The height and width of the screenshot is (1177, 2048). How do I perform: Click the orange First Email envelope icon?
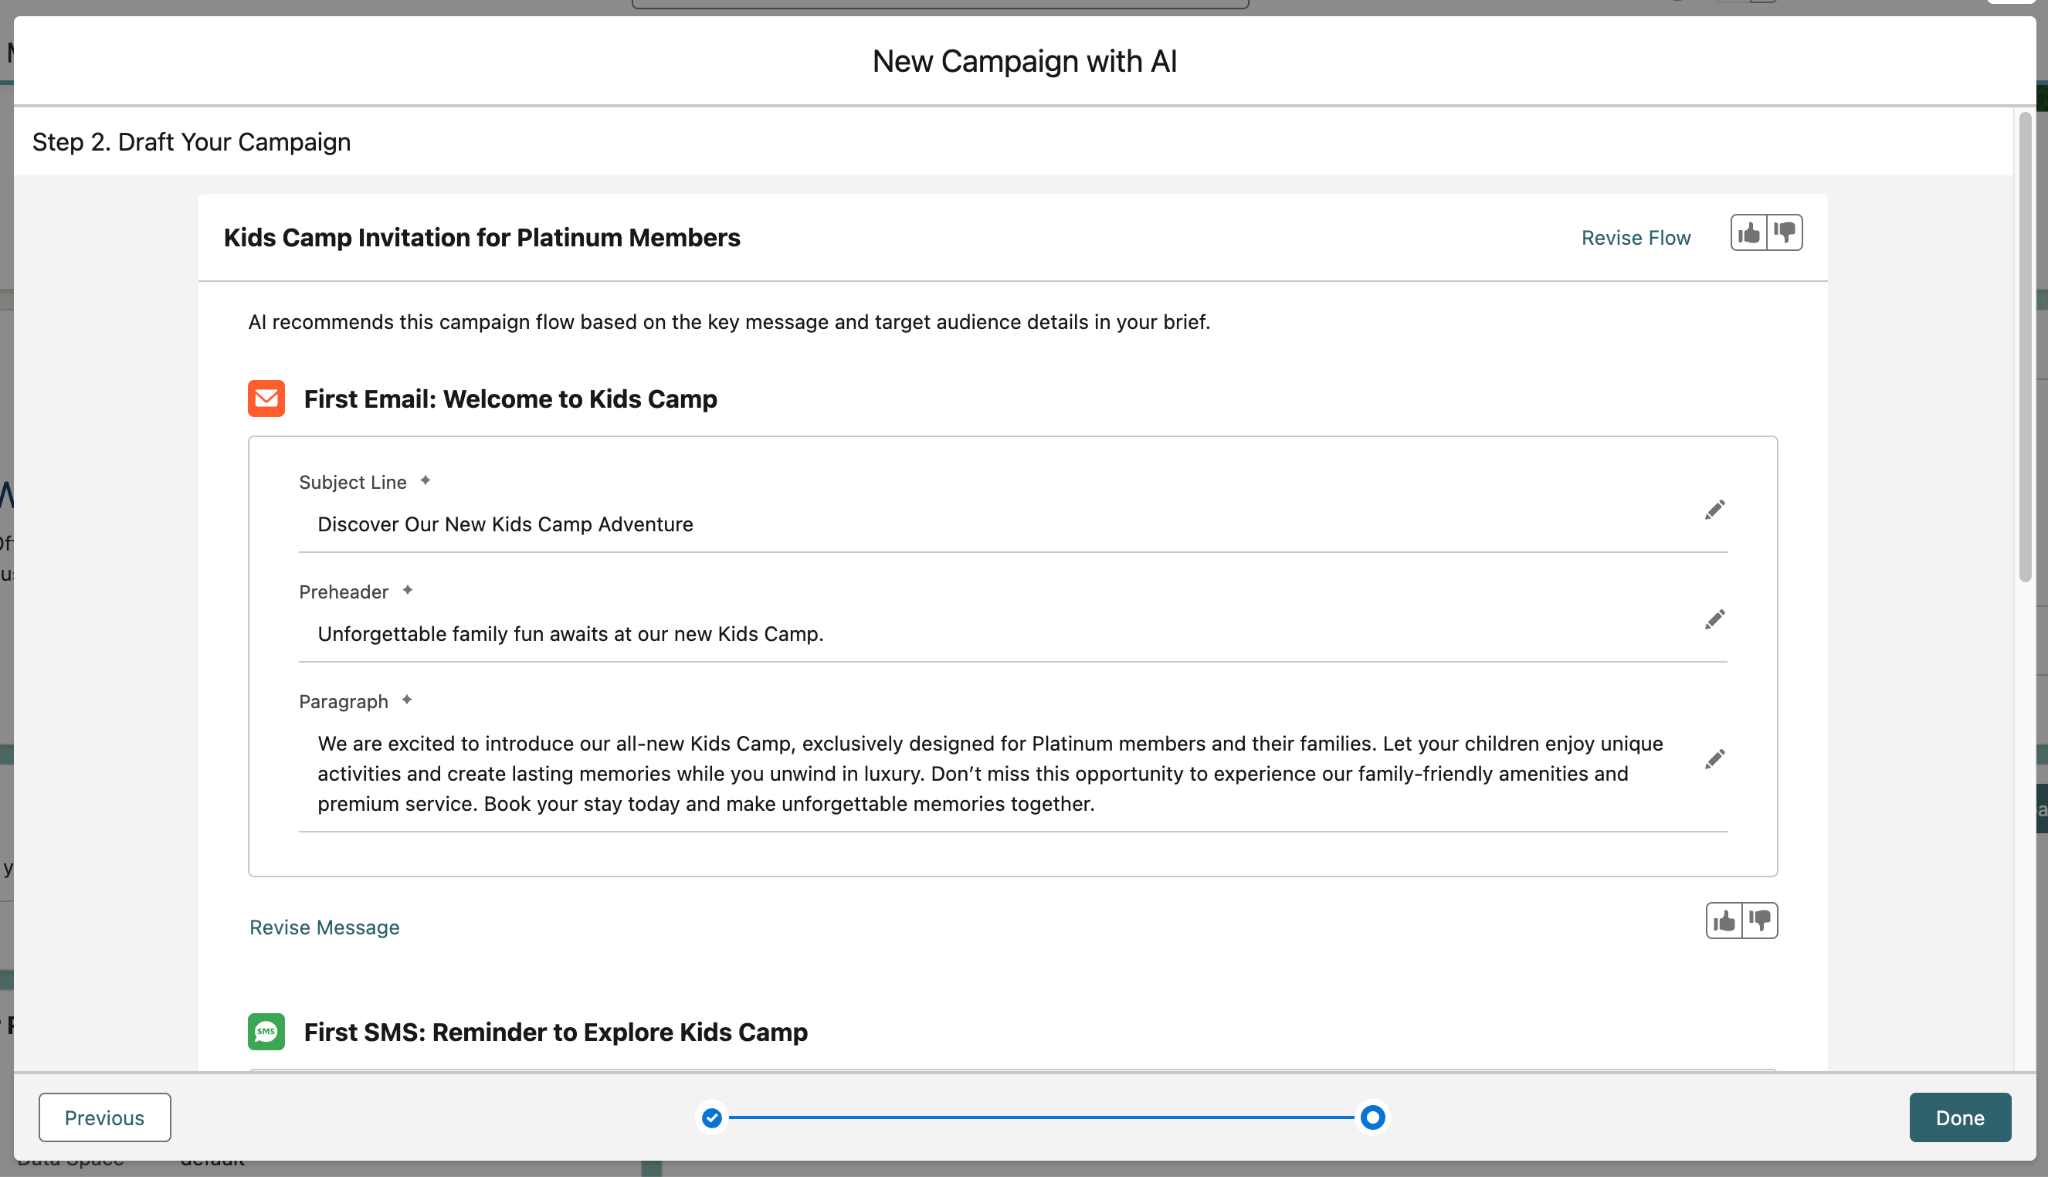point(266,398)
